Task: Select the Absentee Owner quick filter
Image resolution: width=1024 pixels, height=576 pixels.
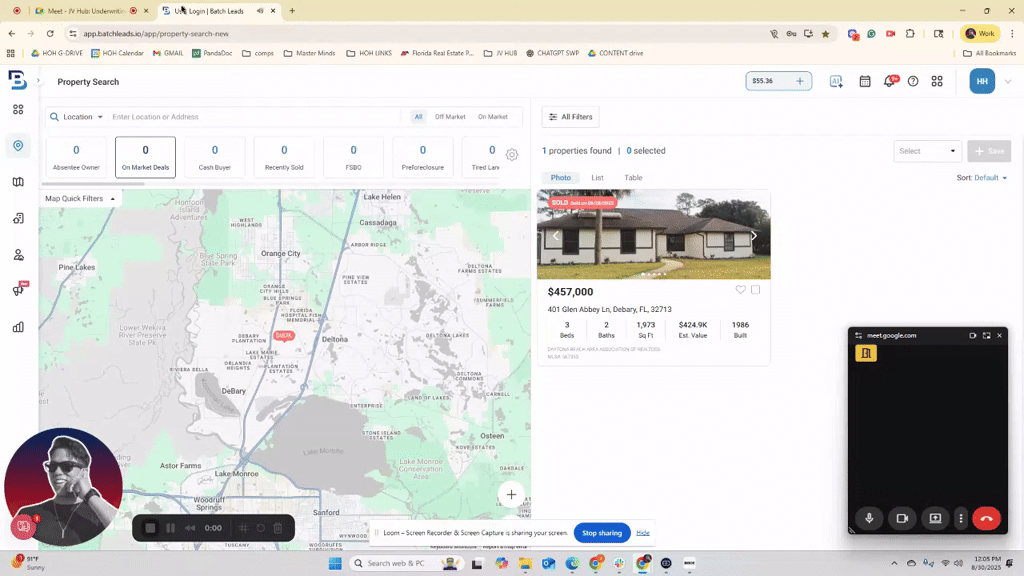Action: (76, 157)
